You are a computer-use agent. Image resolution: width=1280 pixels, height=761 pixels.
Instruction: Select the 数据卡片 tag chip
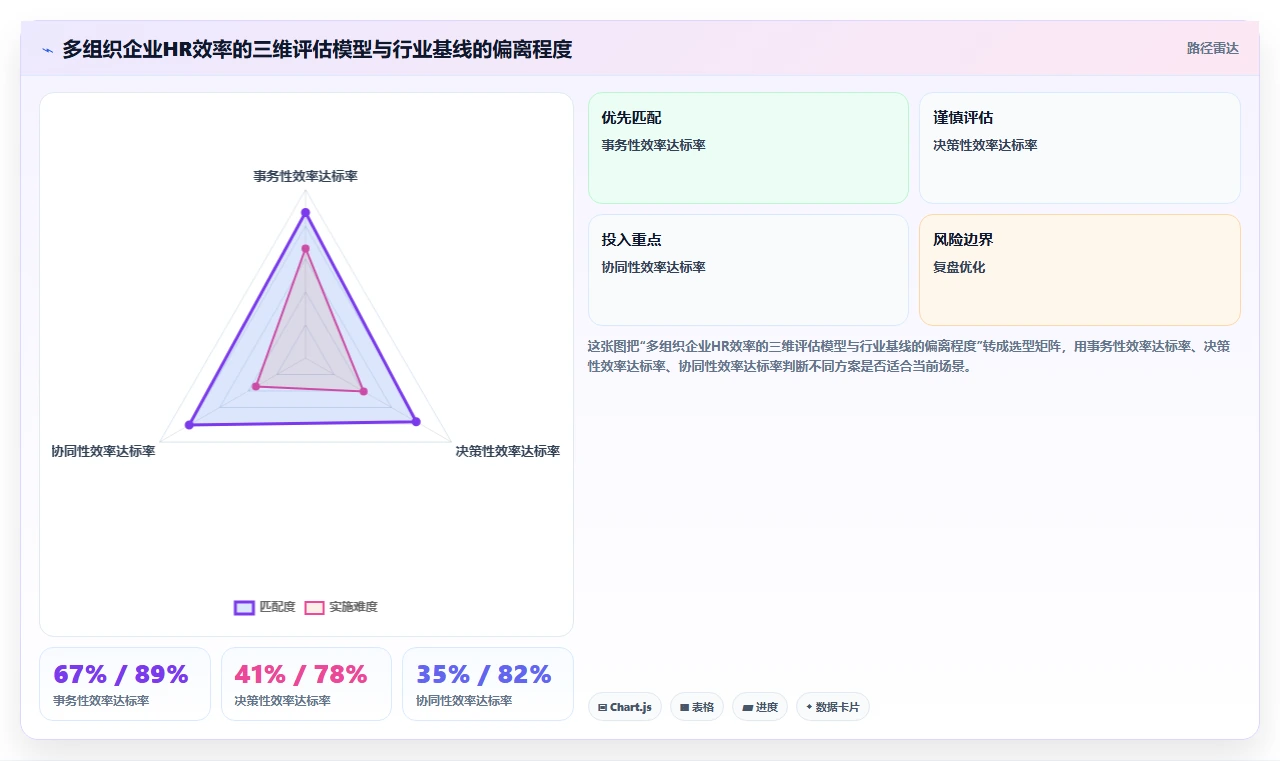point(833,707)
